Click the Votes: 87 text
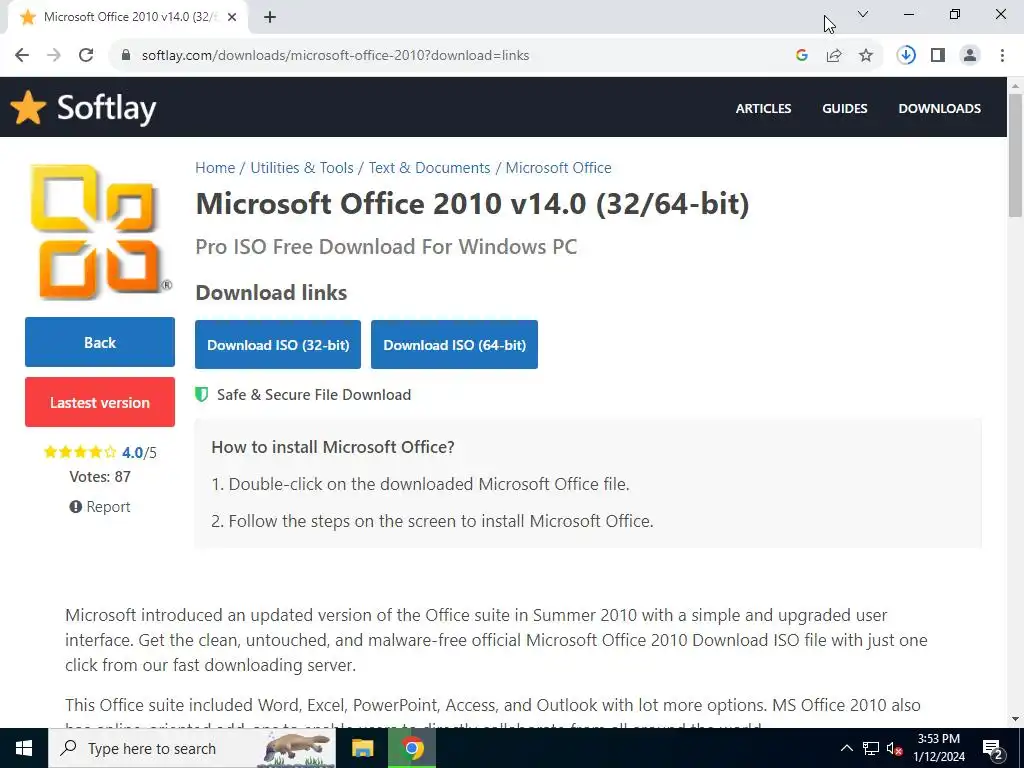 click(x=100, y=477)
